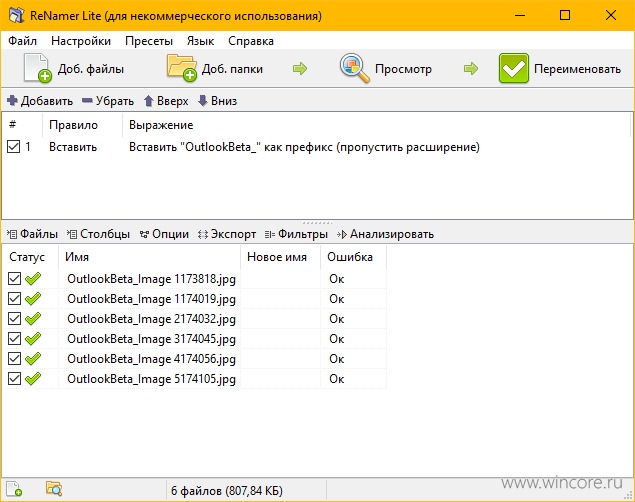
Task: Click the Переименовать button label
Action: pyautogui.click(x=577, y=69)
